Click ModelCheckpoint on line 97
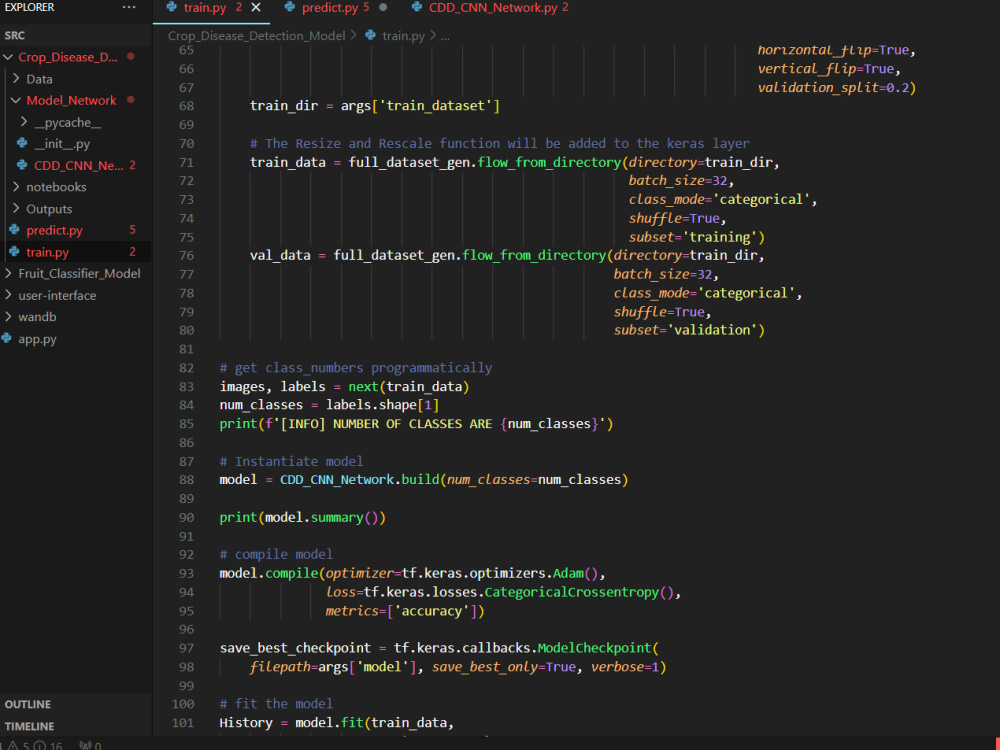 click(x=594, y=648)
